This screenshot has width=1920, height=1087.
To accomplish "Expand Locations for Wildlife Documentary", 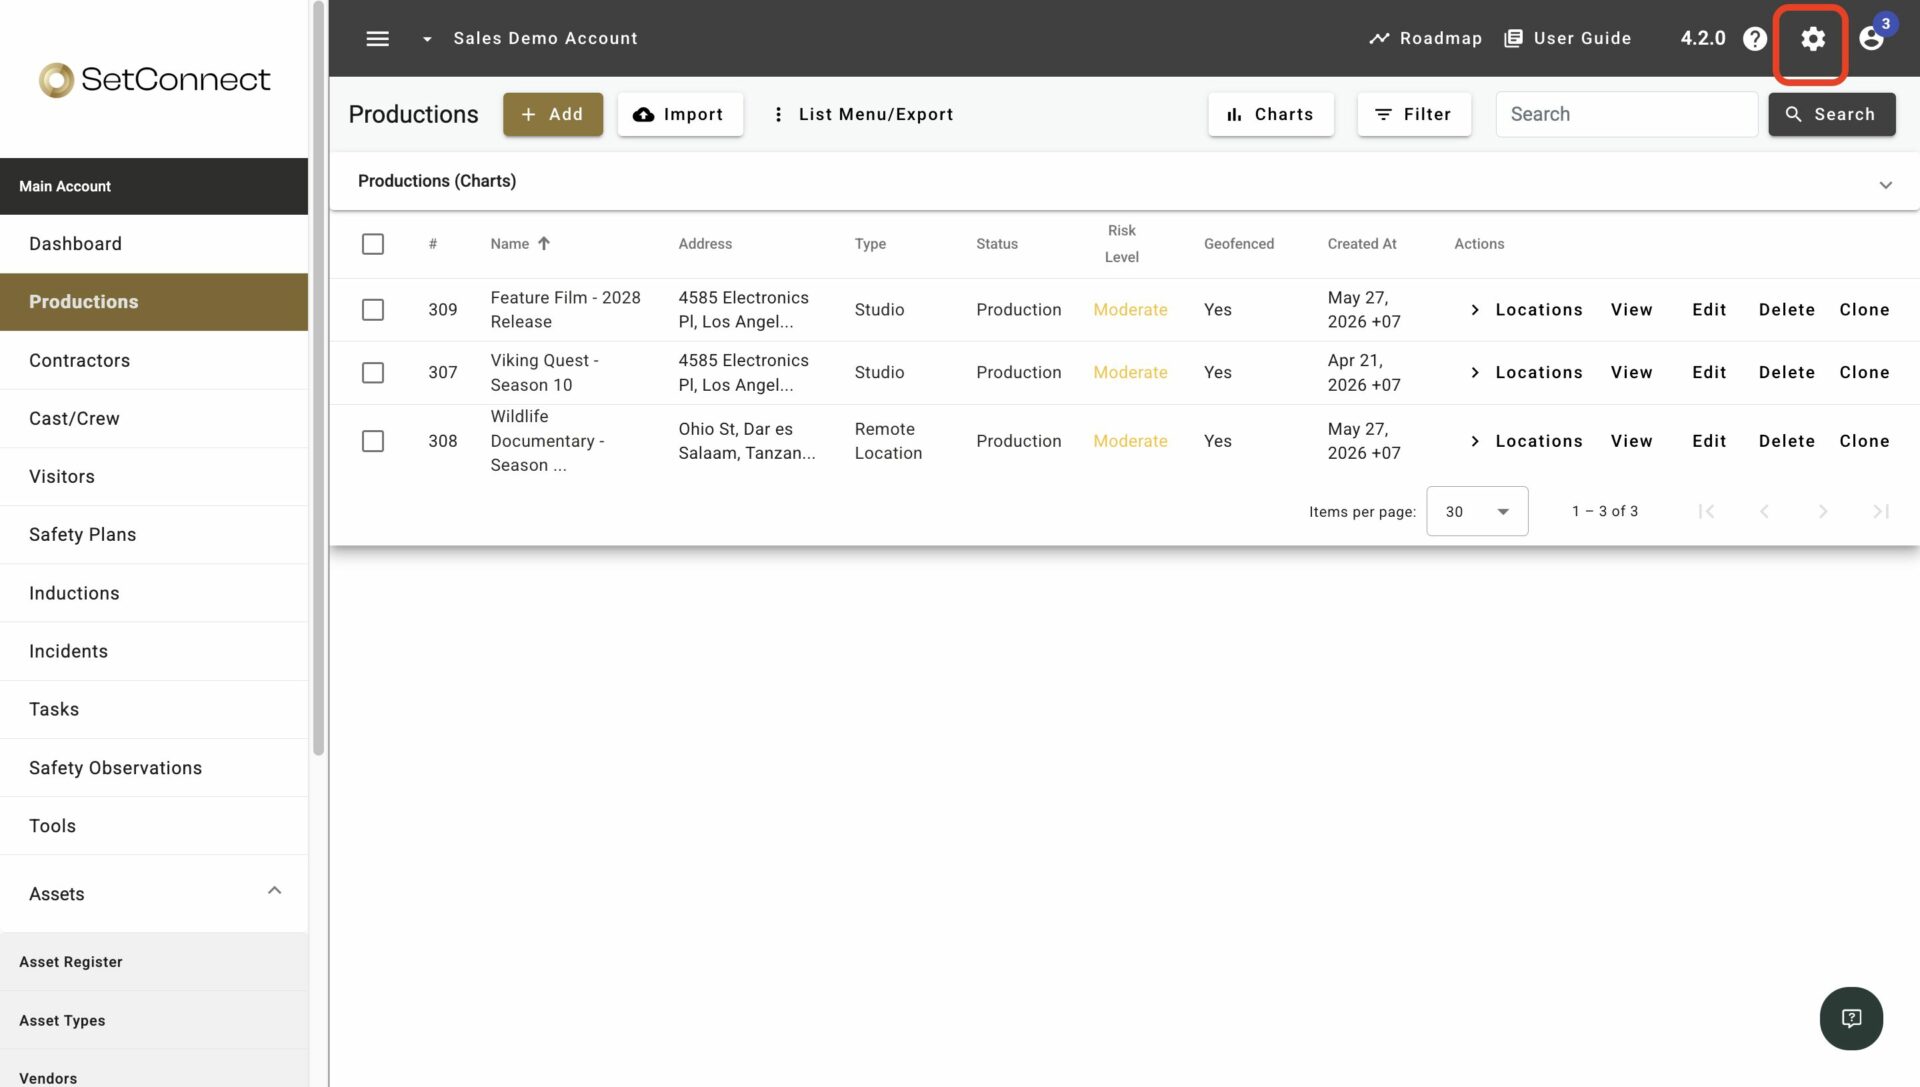I will 1526,441.
